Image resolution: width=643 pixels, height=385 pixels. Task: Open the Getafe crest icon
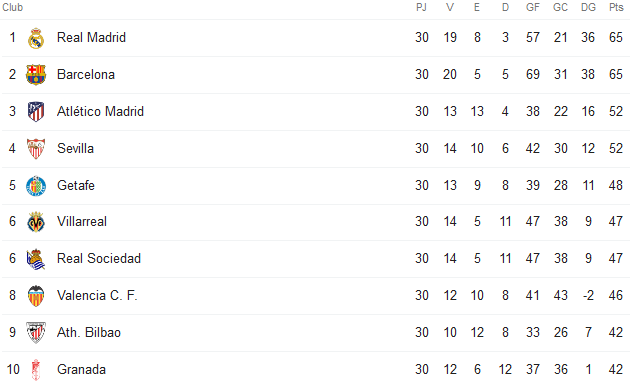[x=36, y=185]
